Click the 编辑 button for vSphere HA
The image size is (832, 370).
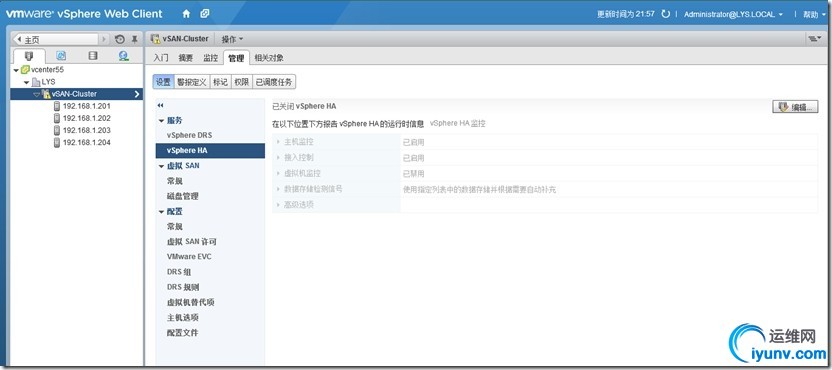pos(795,107)
